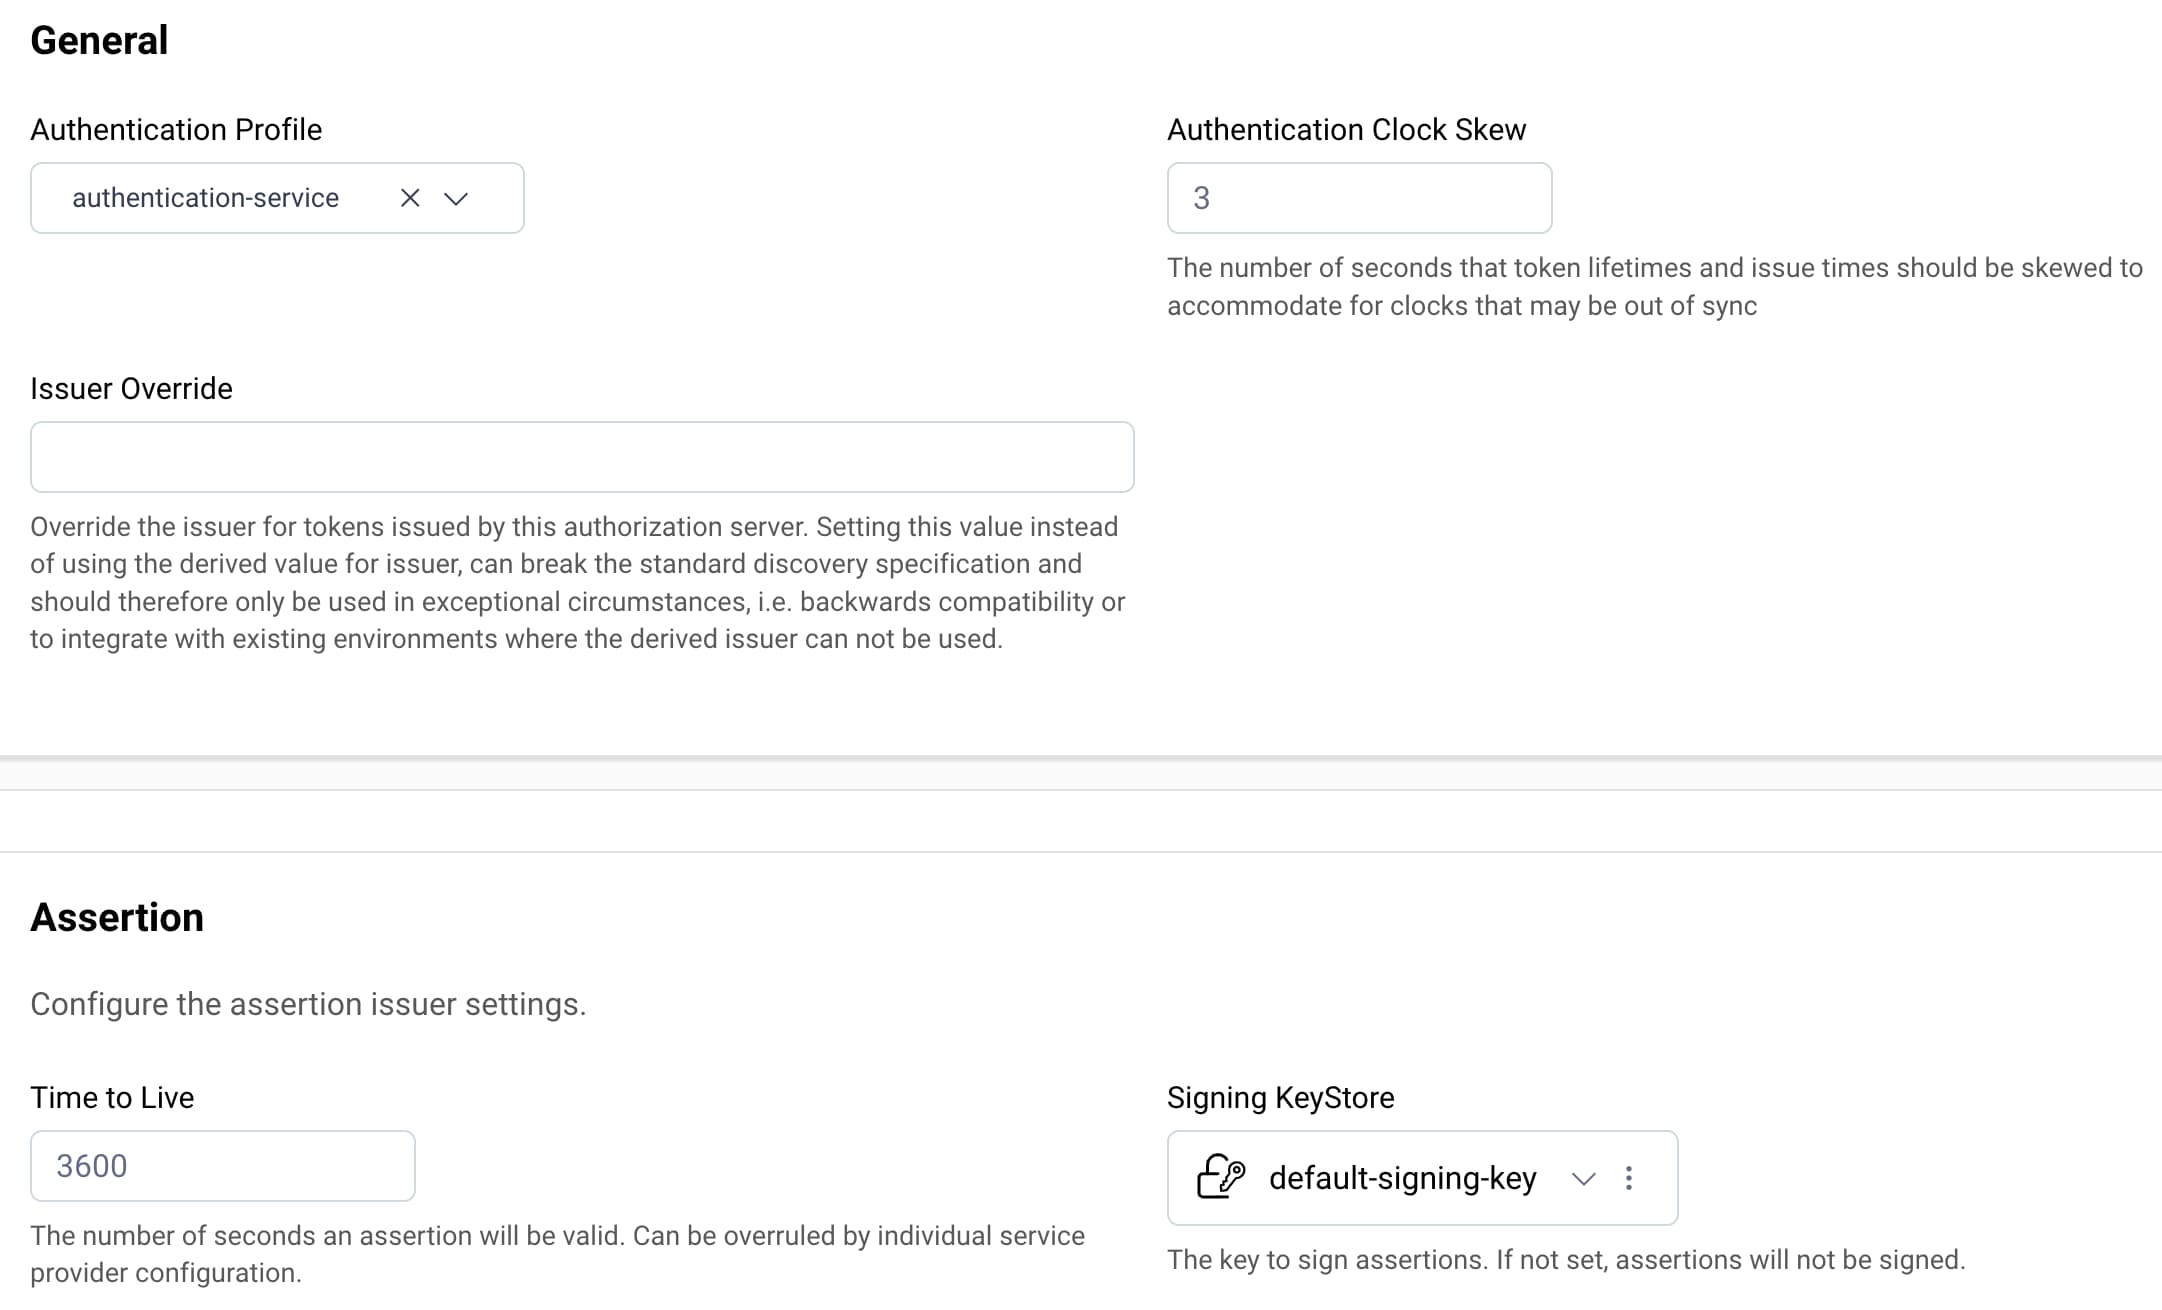The width and height of the screenshot is (2162, 1310).
Task: Click the chevron on the Signing KeyStore picker
Action: pyautogui.click(x=1583, y=1180)
